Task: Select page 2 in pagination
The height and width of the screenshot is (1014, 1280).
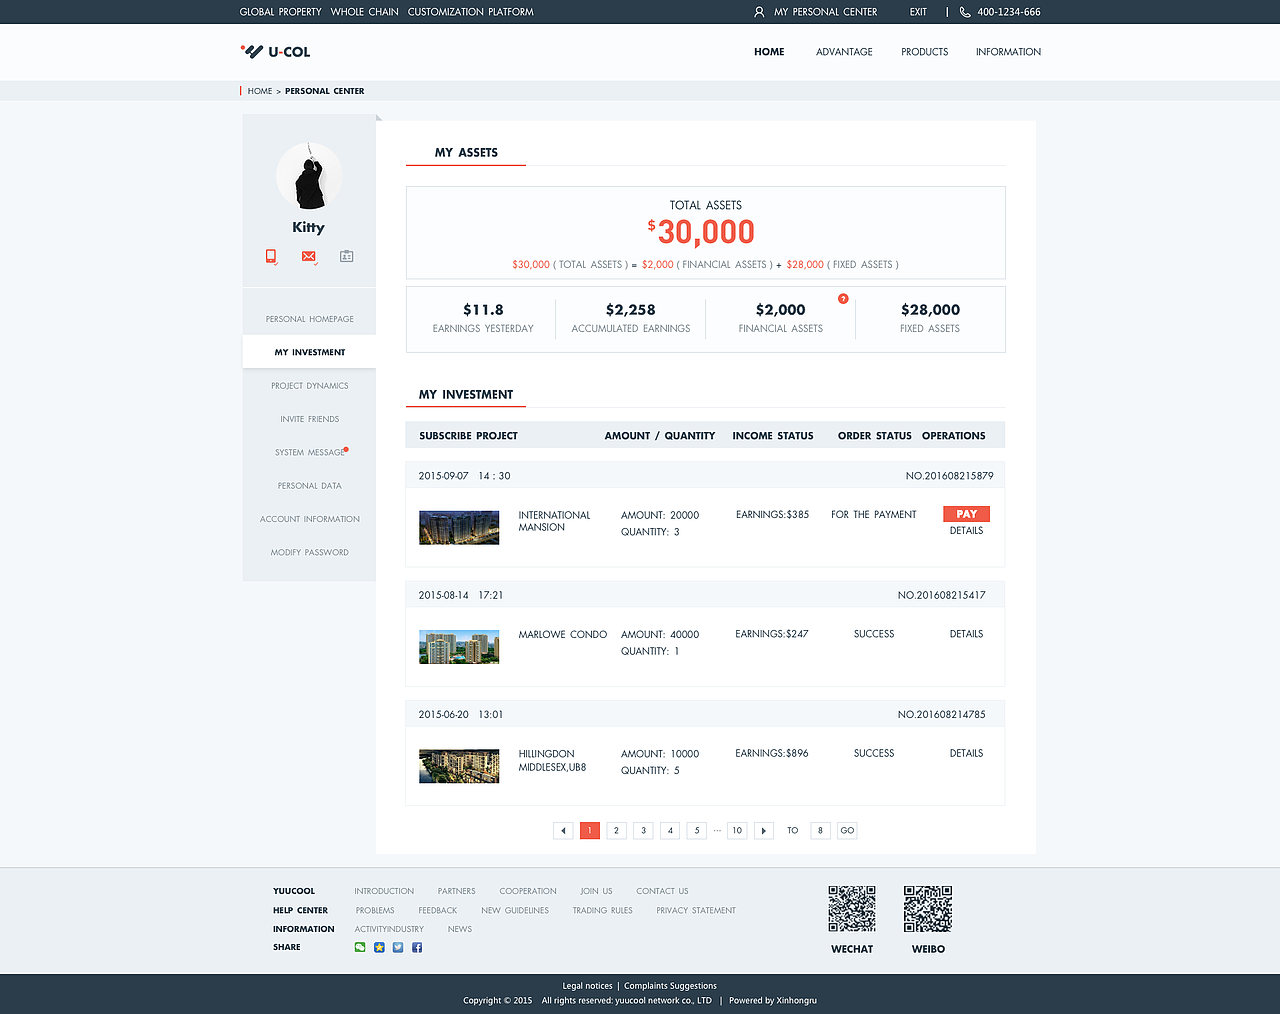Action: click(617, 831)
